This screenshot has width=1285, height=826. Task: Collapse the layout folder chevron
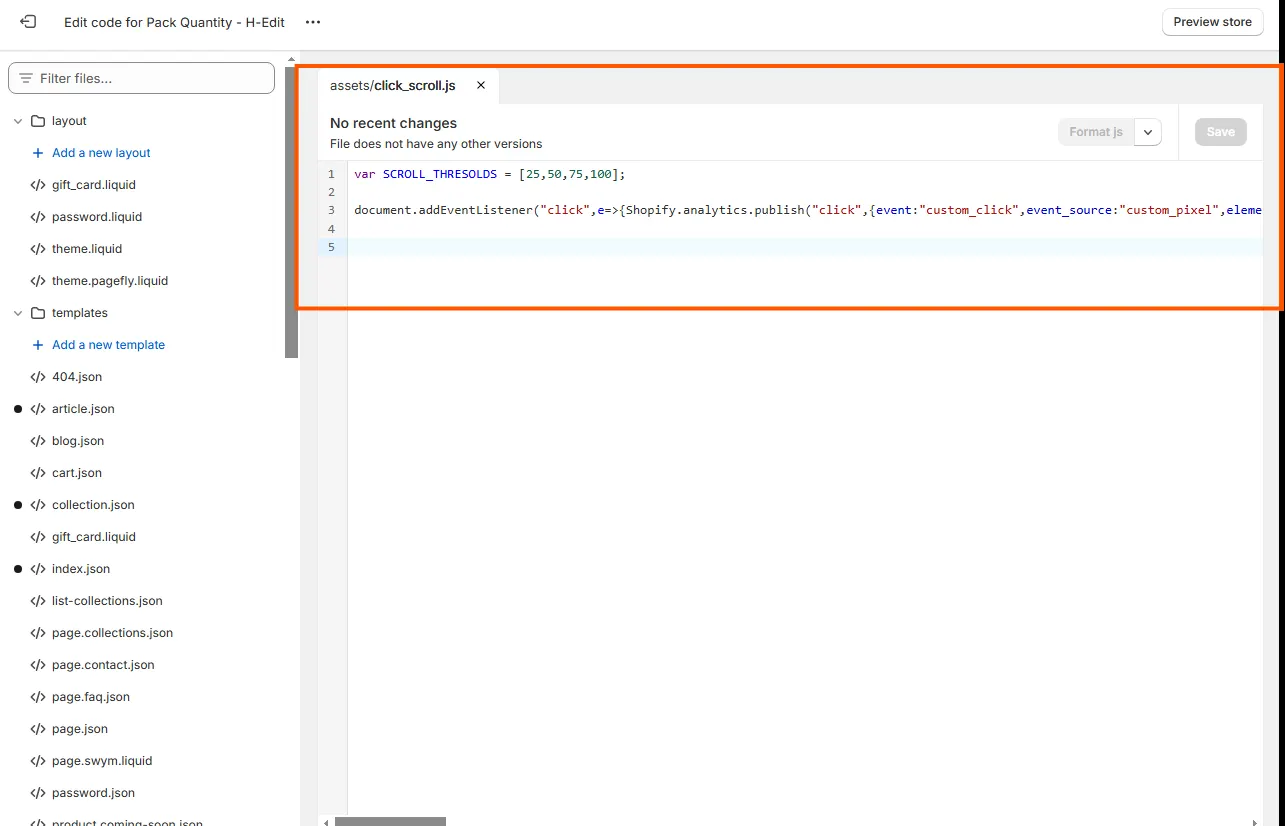(18, 121)
